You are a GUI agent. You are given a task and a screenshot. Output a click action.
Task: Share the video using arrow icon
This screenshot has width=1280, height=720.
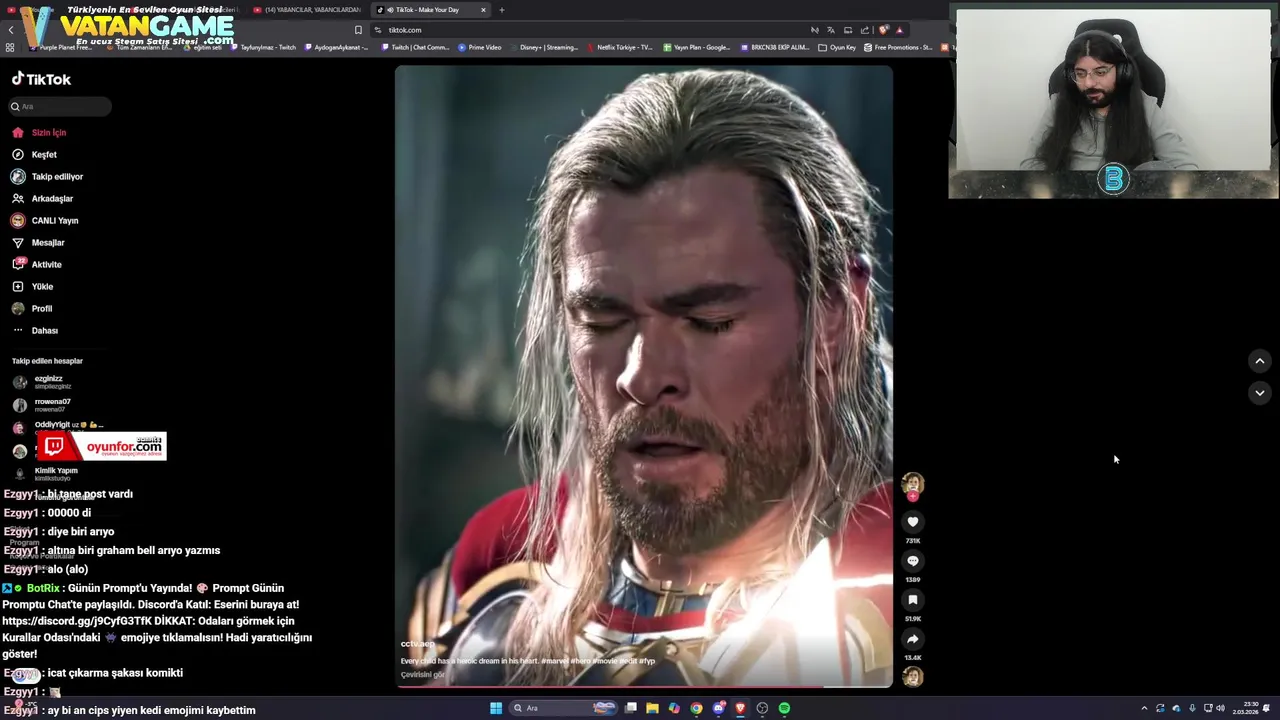913,639
